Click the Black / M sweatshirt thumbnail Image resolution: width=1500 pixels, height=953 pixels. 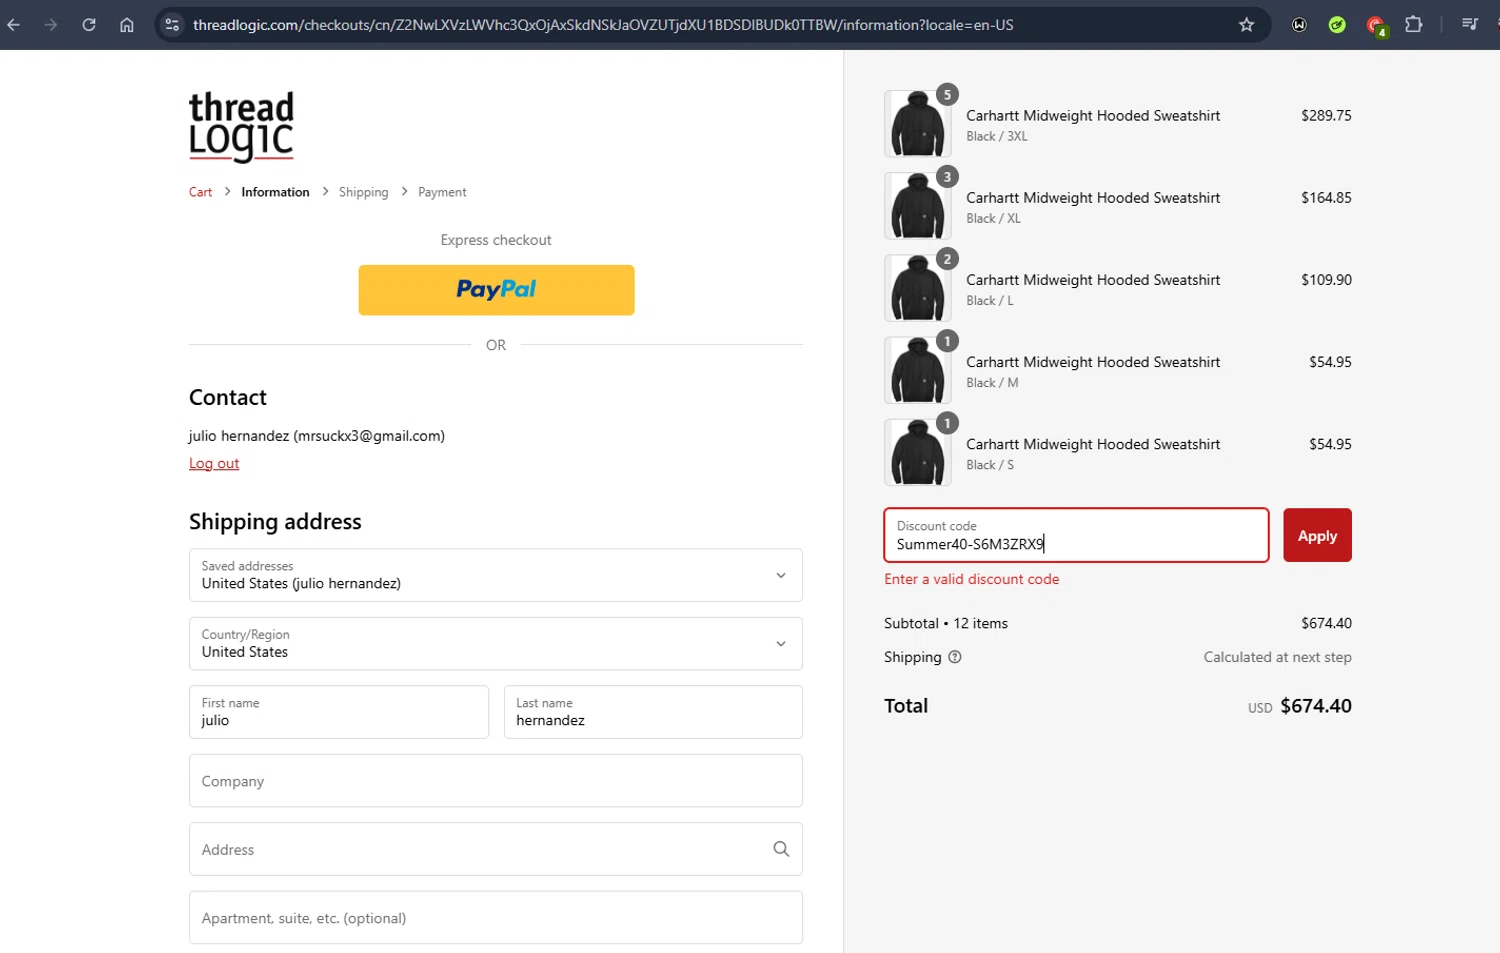(x=917, y=370)
